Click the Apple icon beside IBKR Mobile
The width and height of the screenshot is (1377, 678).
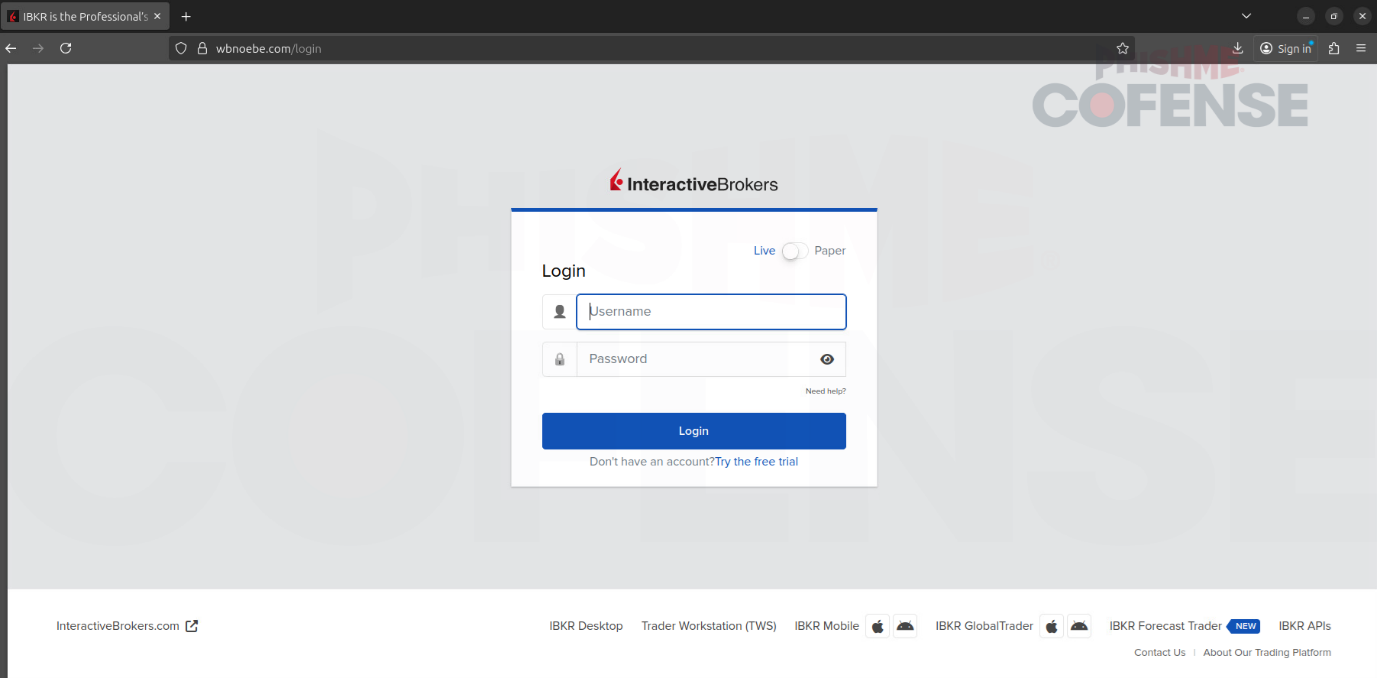pos(877,626)
